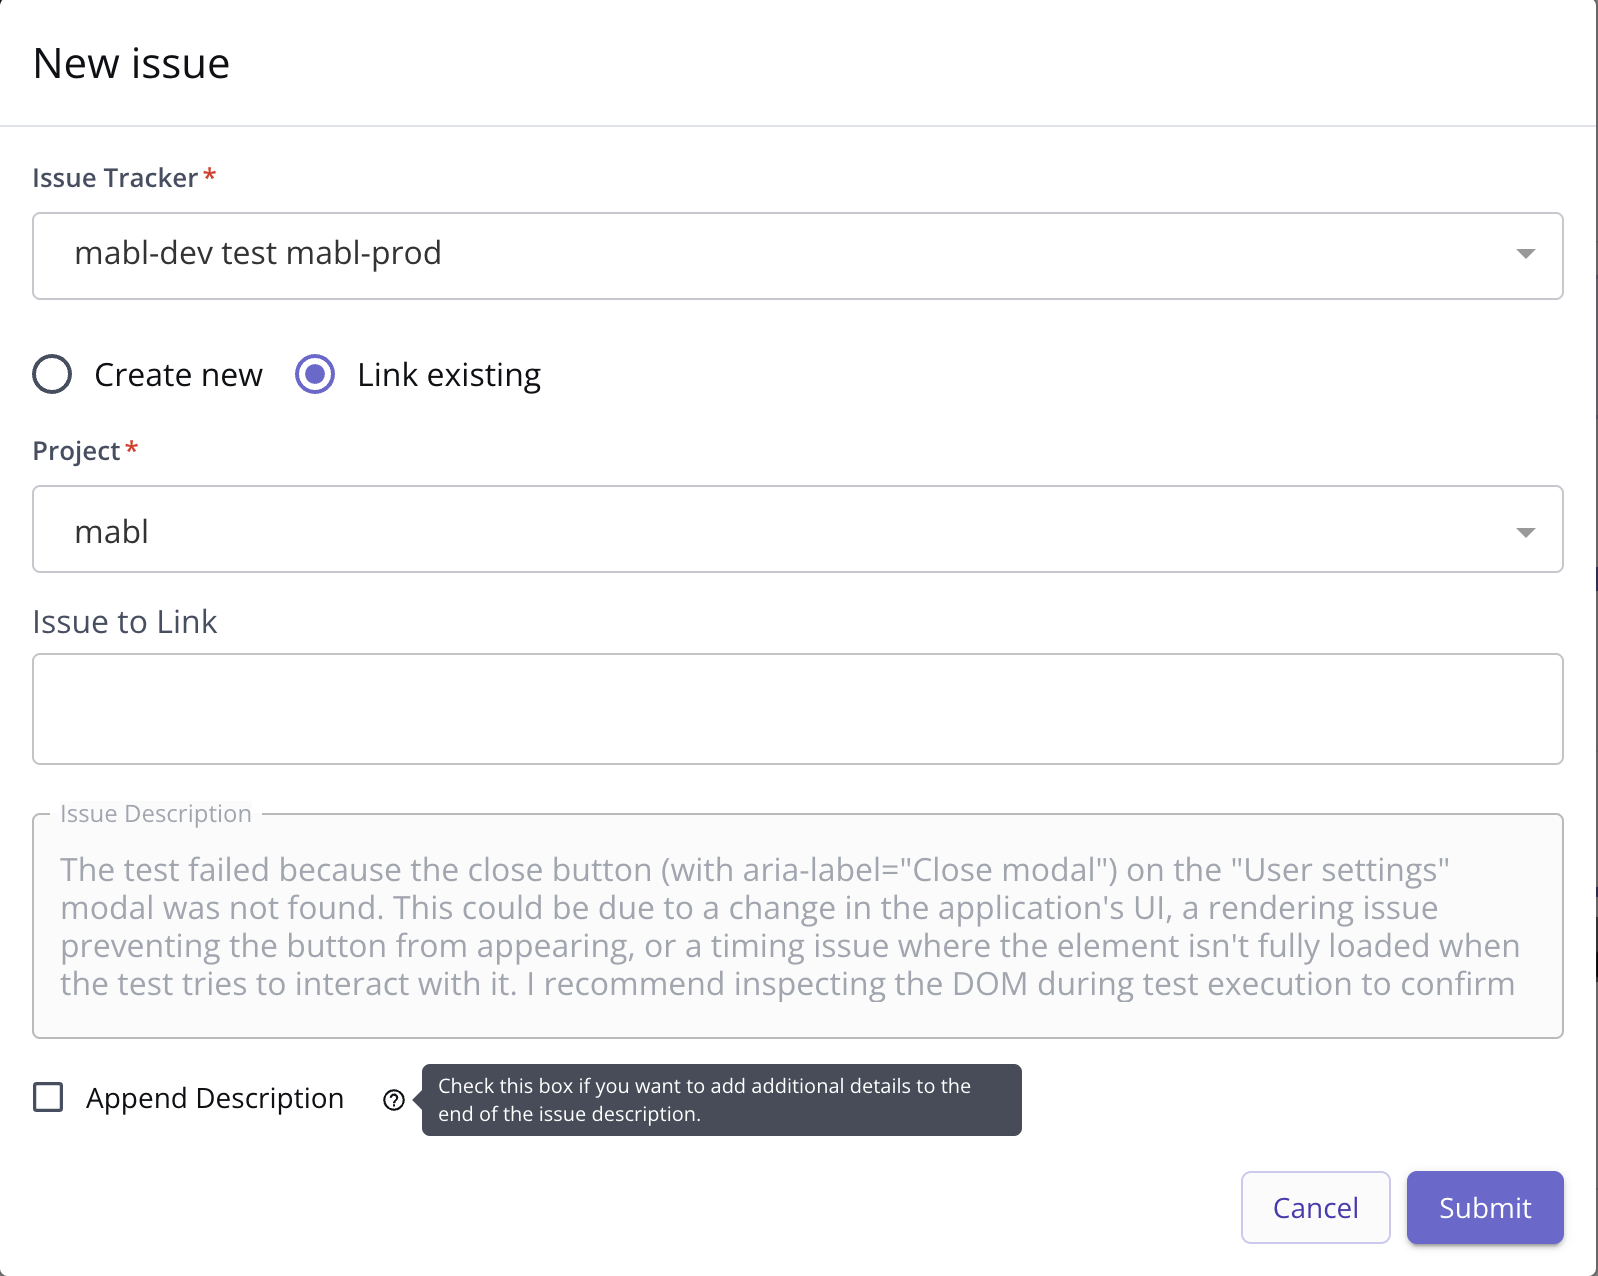Click the help icon beside Append Description

(x=394, y=1099)
